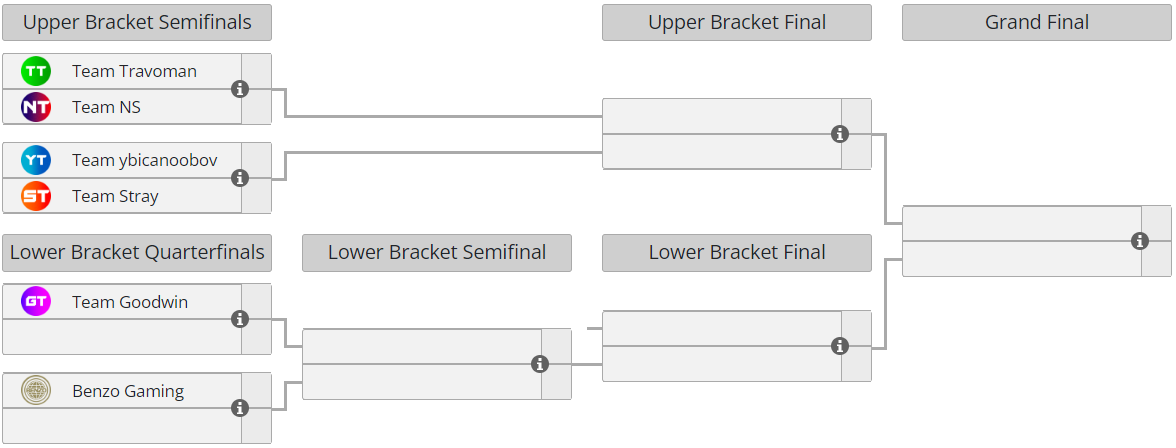This screenshot has width=1176, height=448.
Task: Click the Upper Bracket Semifinals header
Action: pos(137,22)
